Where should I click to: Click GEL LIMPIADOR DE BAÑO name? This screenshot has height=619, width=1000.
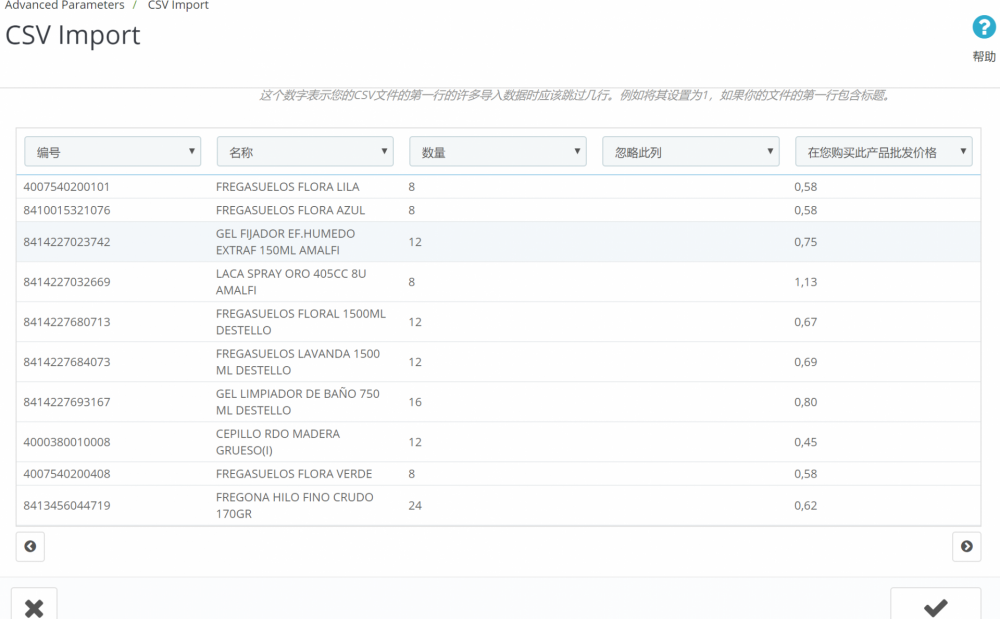(x=297, y=402)
